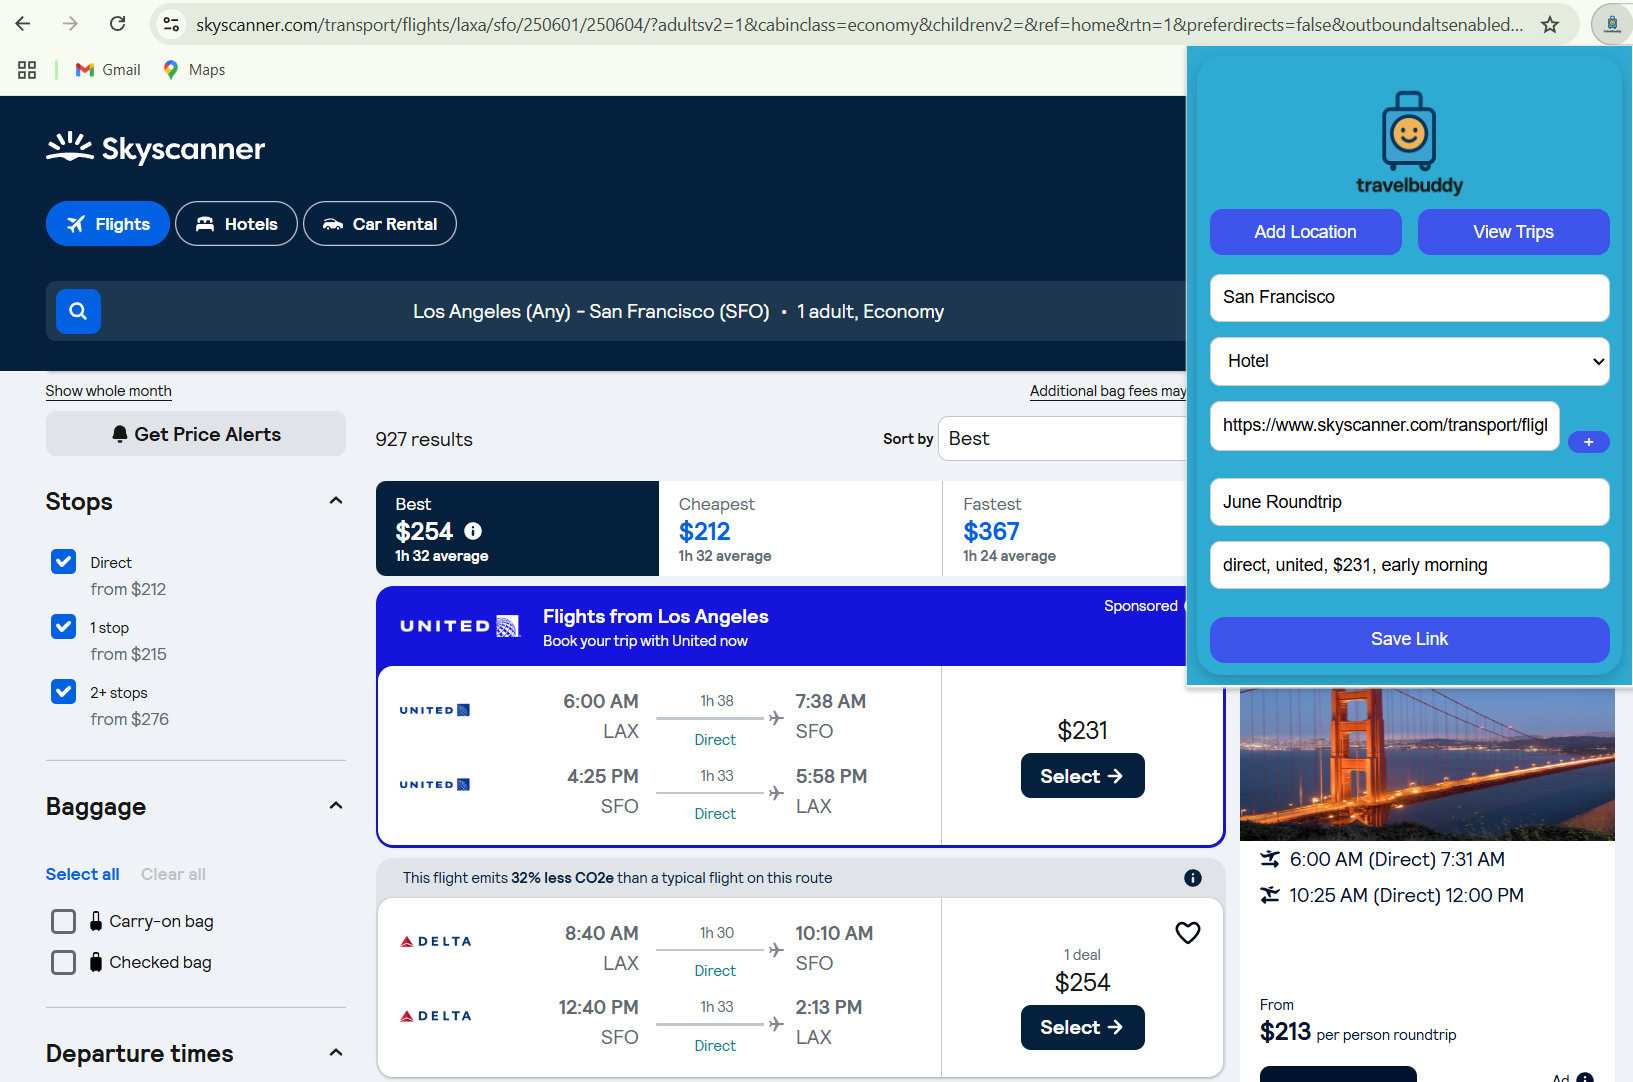Viewport: 1633px width, 1082px height.
Task: Click the Flights from Los Angeles banner heading
Action: [656, 616]
